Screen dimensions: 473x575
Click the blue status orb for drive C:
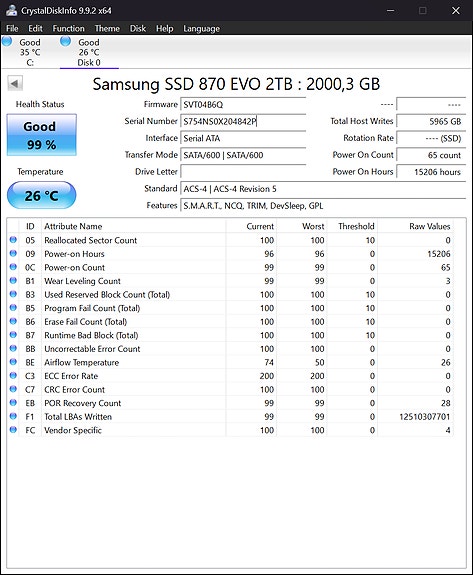click(7, 41)
